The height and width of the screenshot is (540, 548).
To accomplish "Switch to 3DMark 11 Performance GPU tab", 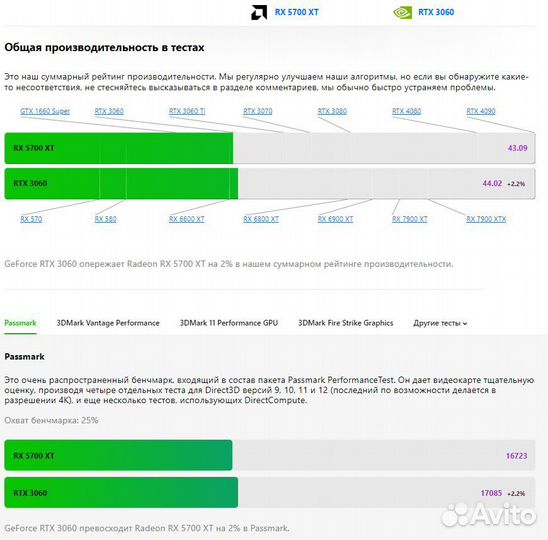I will click(x=229, y=323).
